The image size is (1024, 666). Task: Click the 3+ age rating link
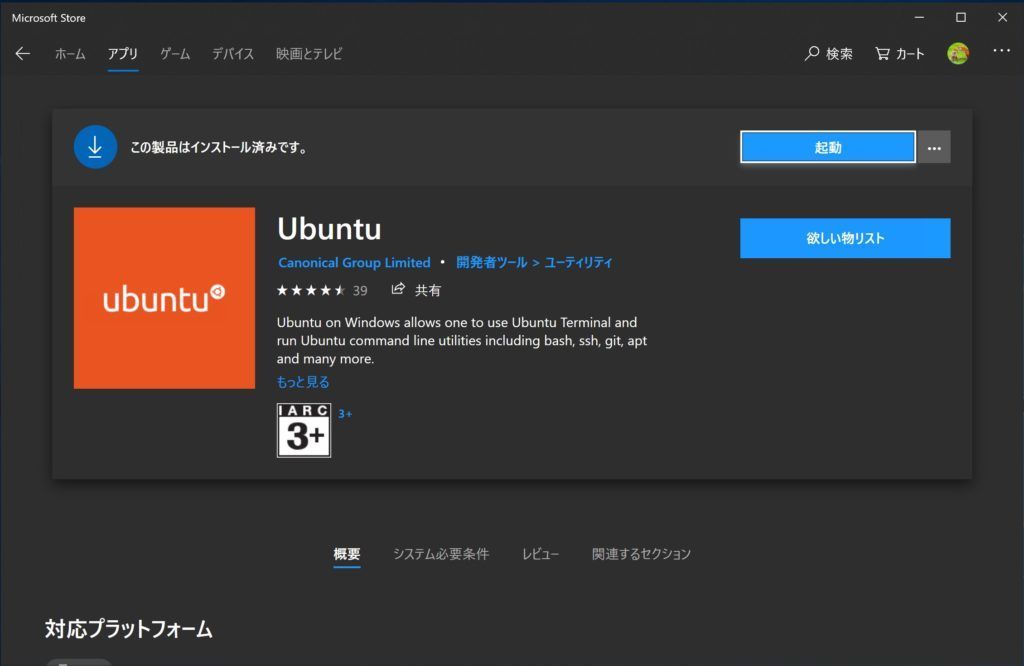[x=345, y=414]
